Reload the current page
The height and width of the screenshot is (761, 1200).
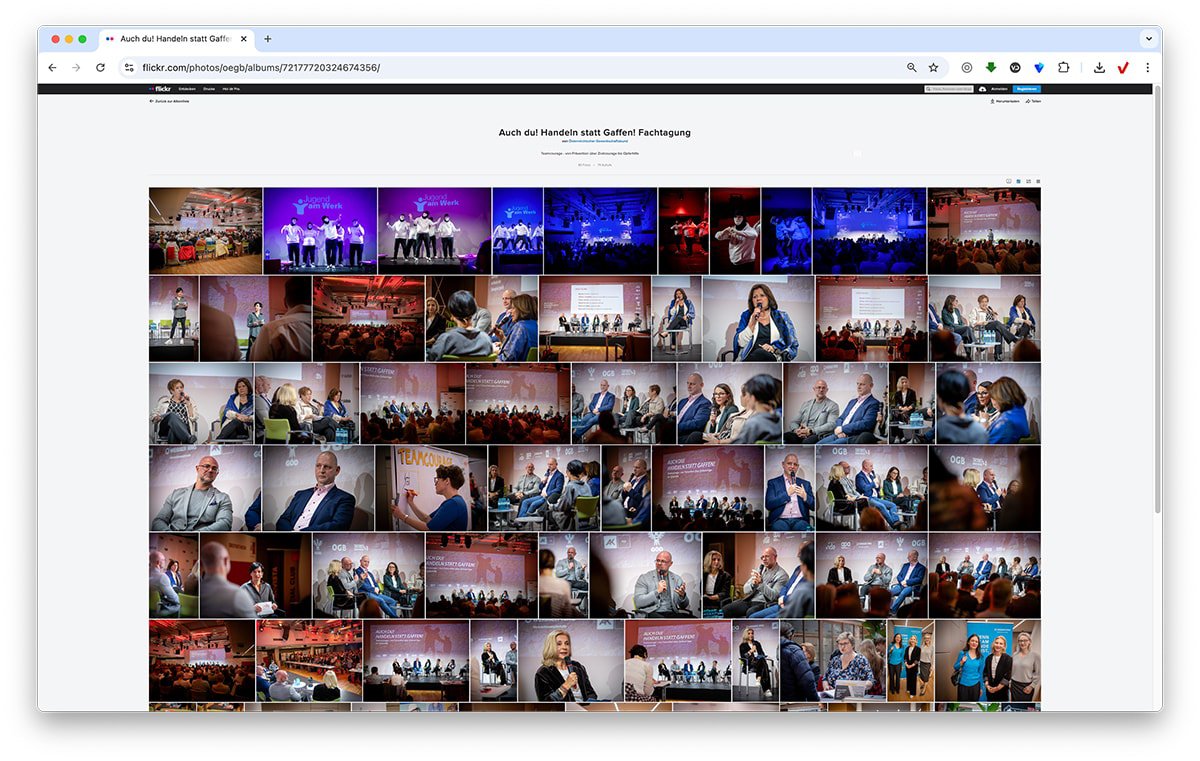click(x=100, y=67)
